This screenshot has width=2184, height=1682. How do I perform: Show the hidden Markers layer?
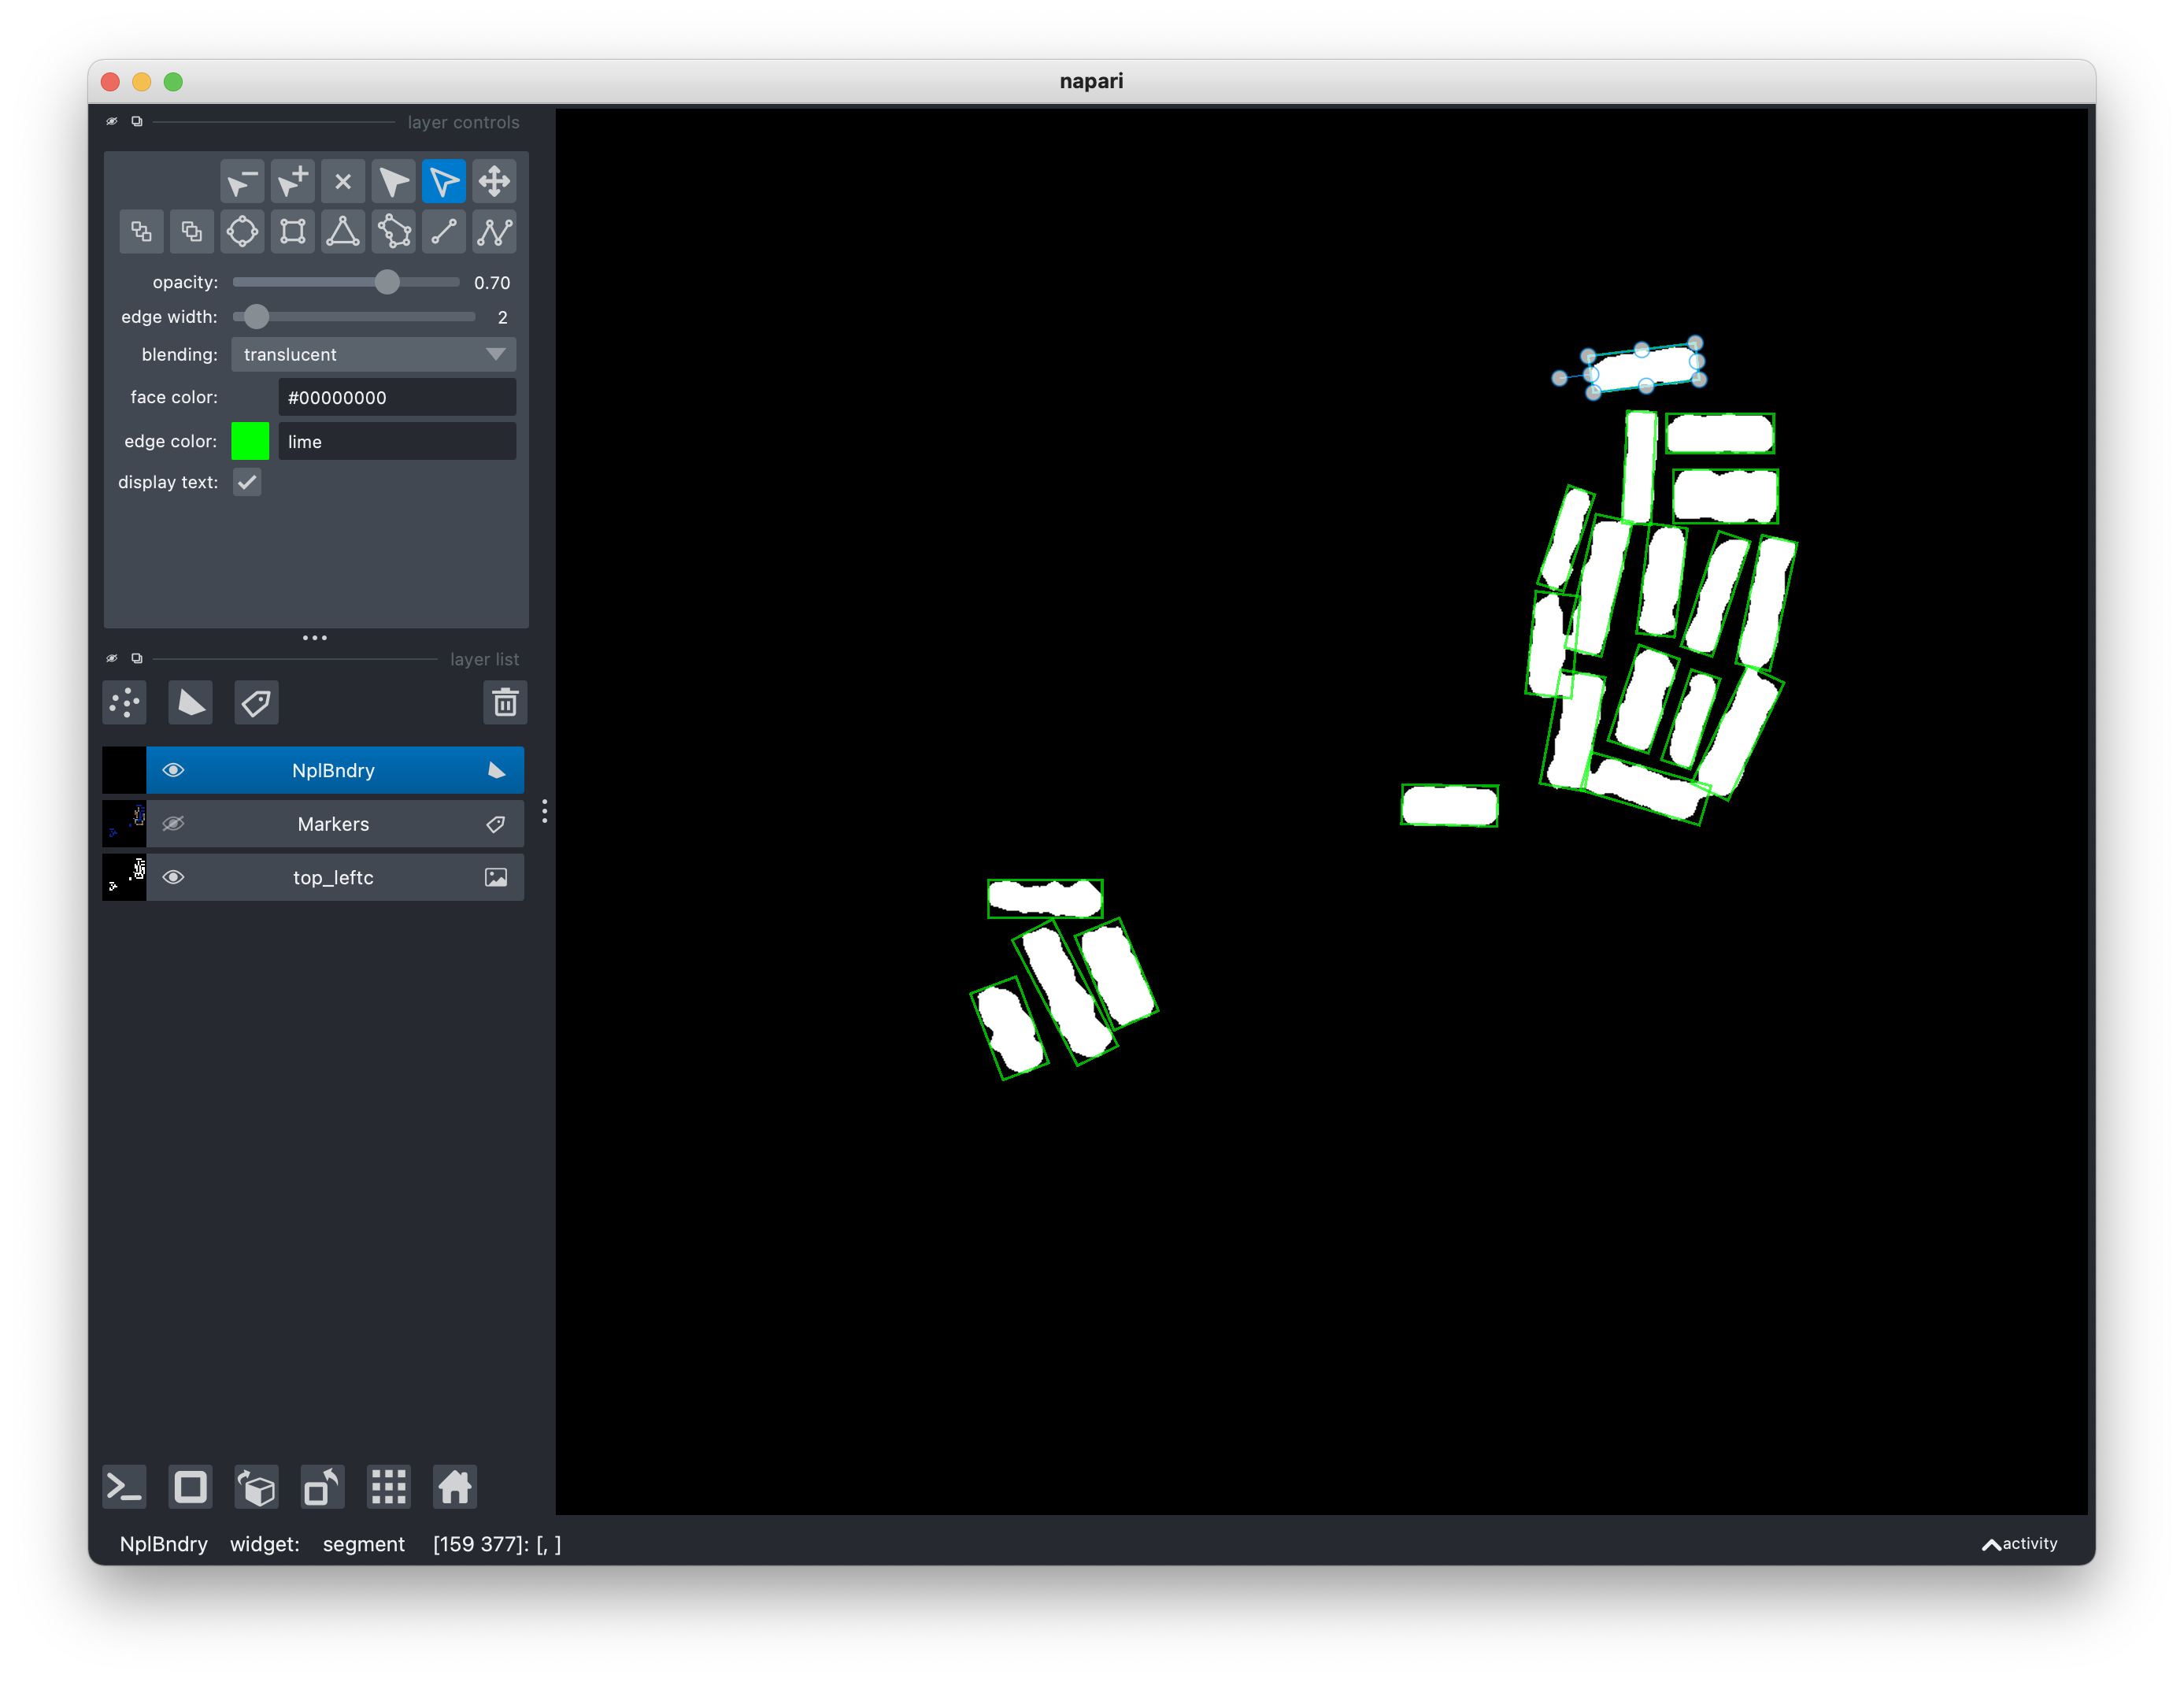(173, 824)
